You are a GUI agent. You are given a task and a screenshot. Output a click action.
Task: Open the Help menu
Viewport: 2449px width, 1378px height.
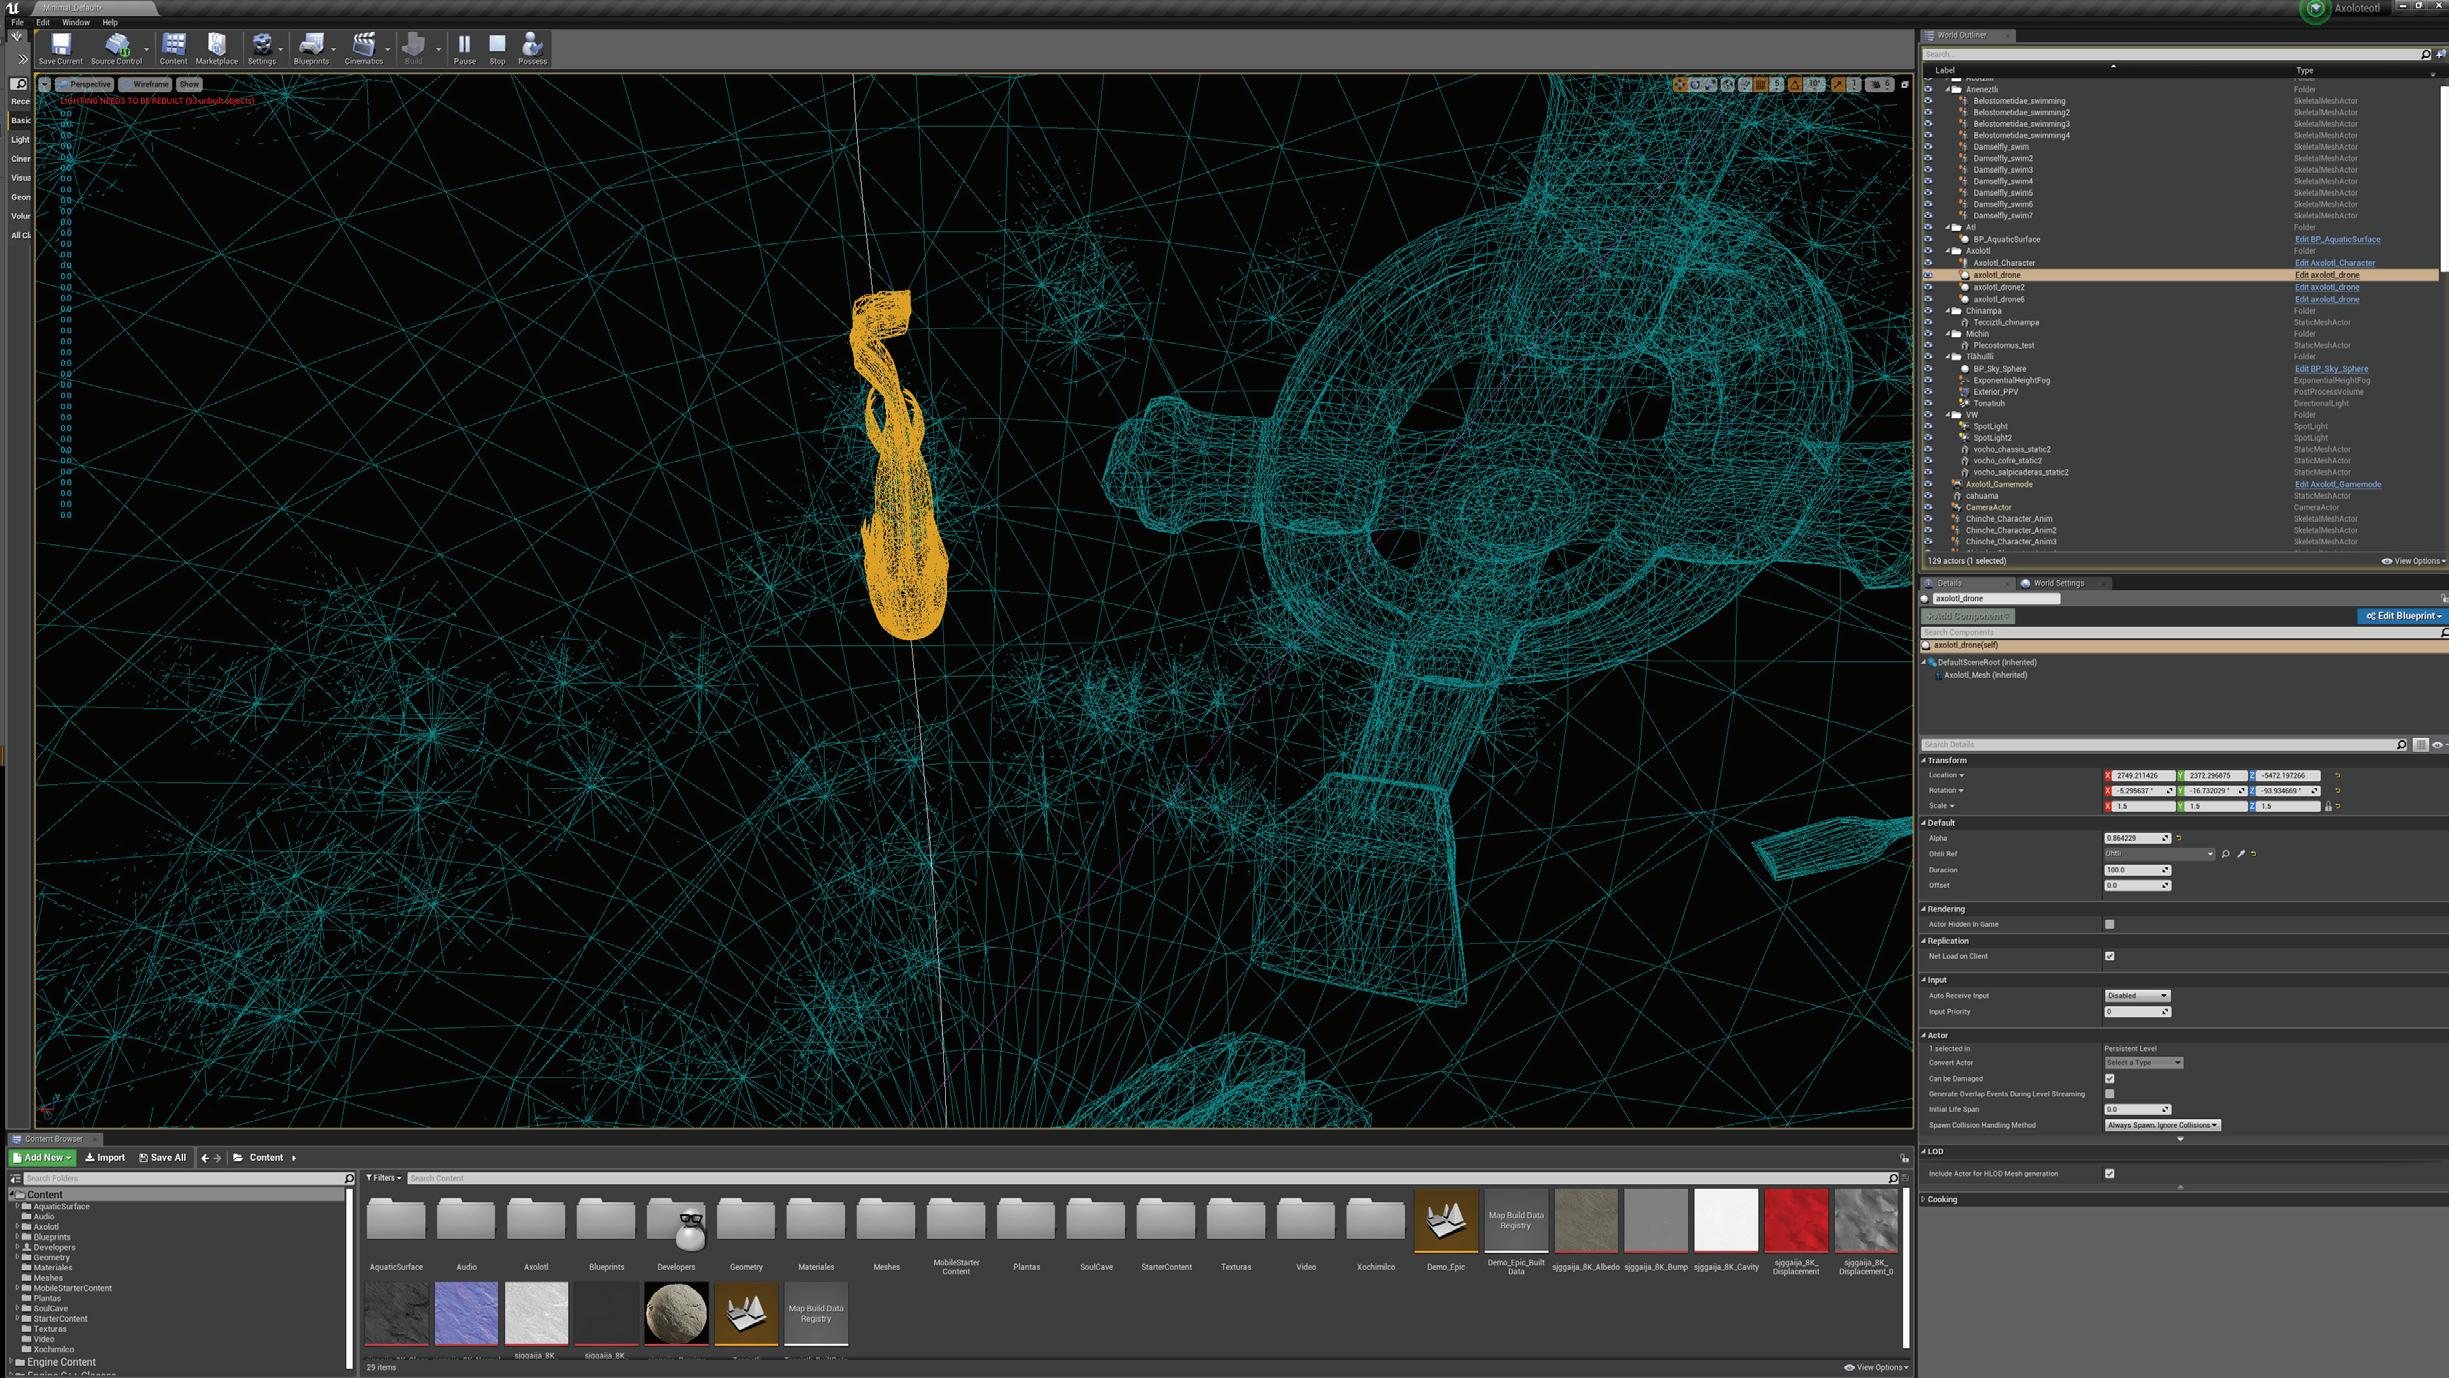(x=110, y=22)
